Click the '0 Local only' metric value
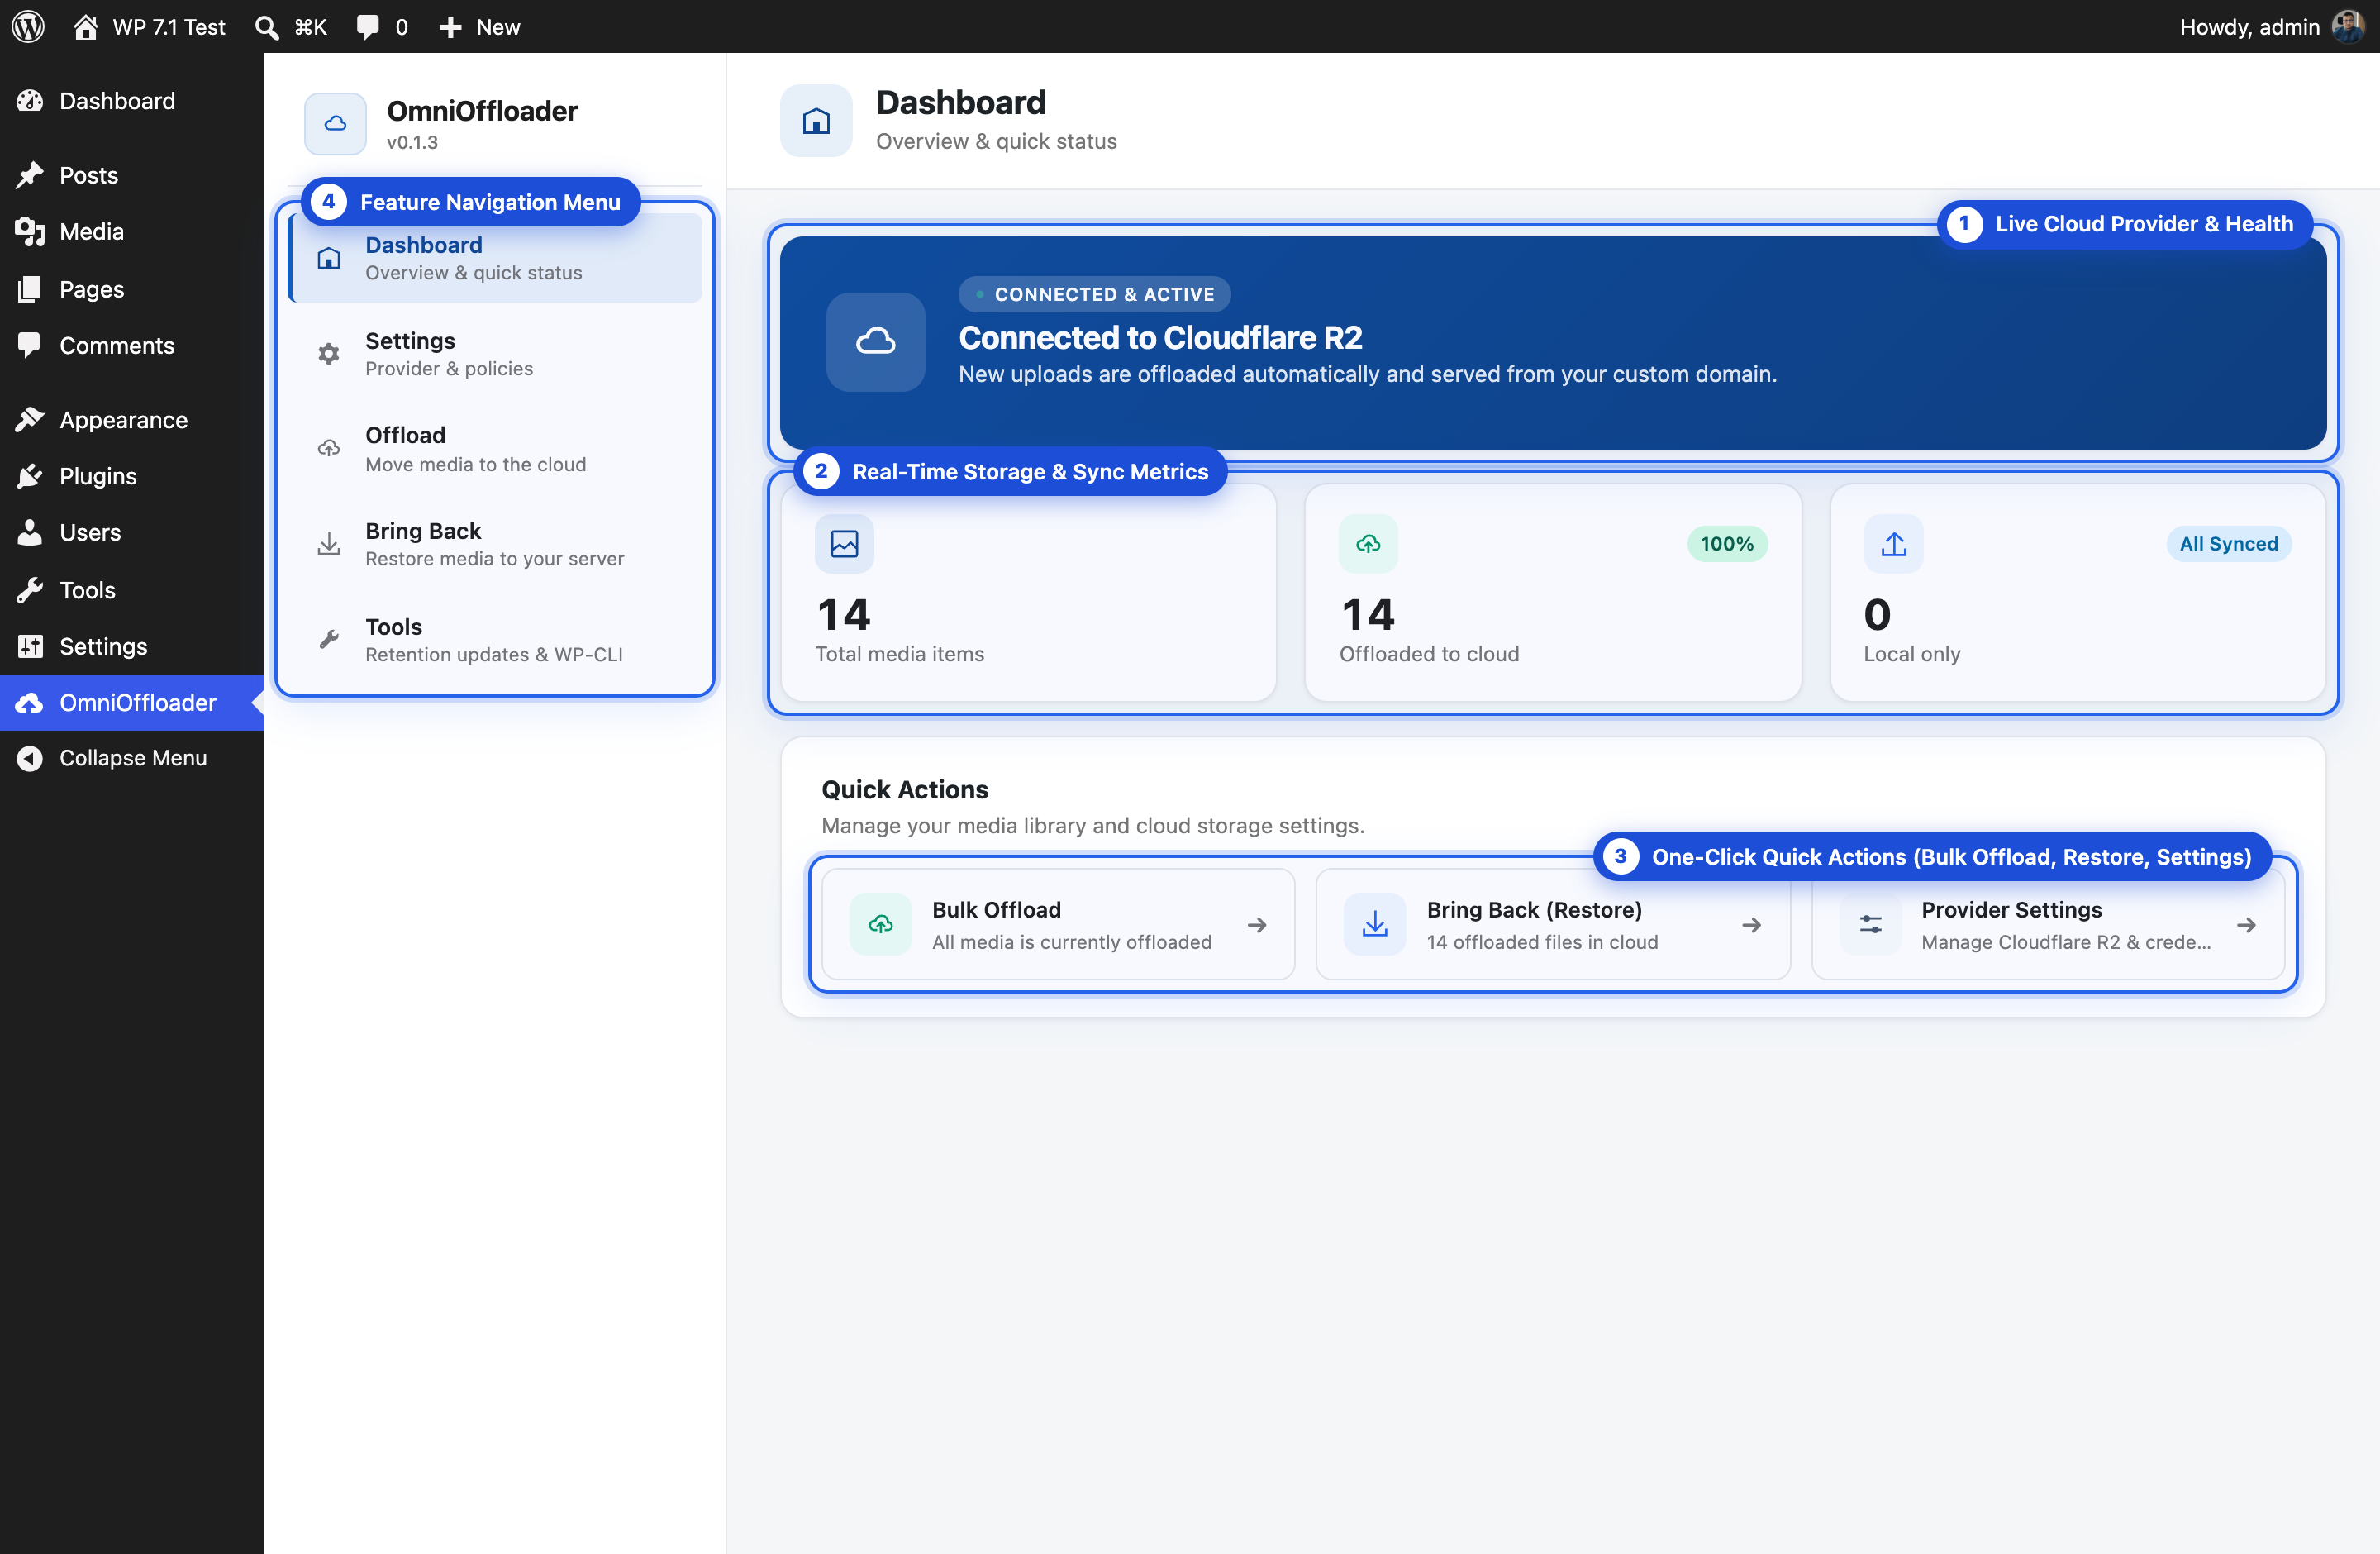Viewport: 2380px width, 1554px height. coord(1877,615)
